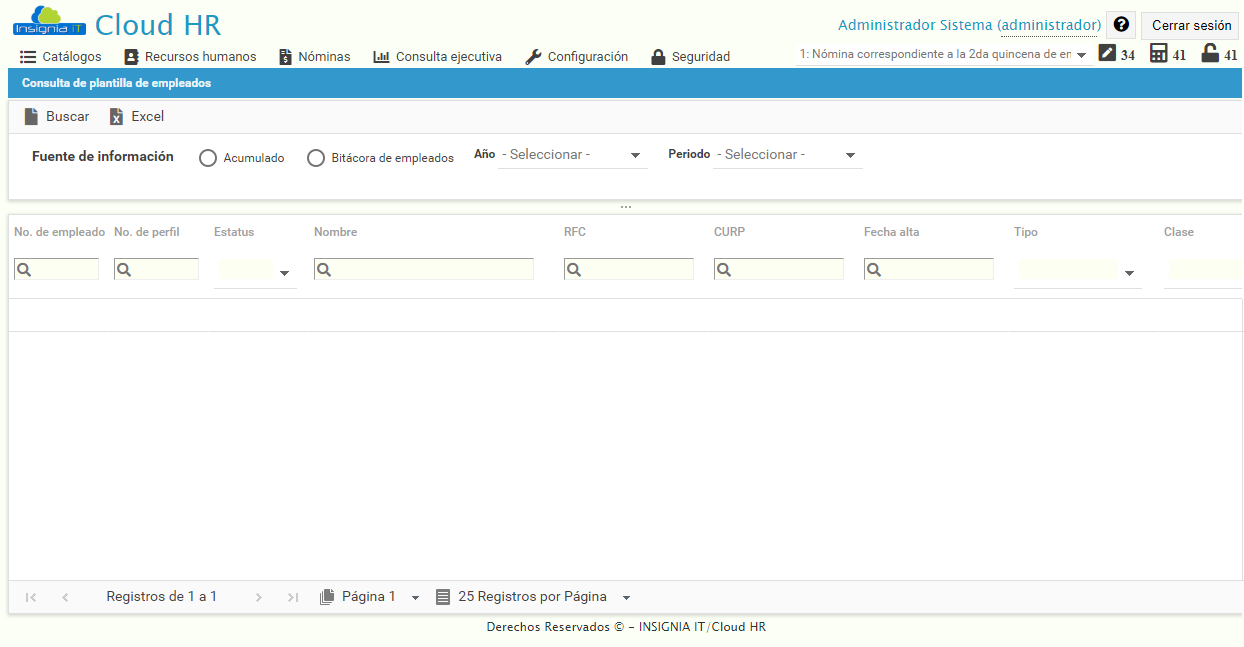
Task: Select the Bitácora de empleados radio button
Action: pos(316,157)
